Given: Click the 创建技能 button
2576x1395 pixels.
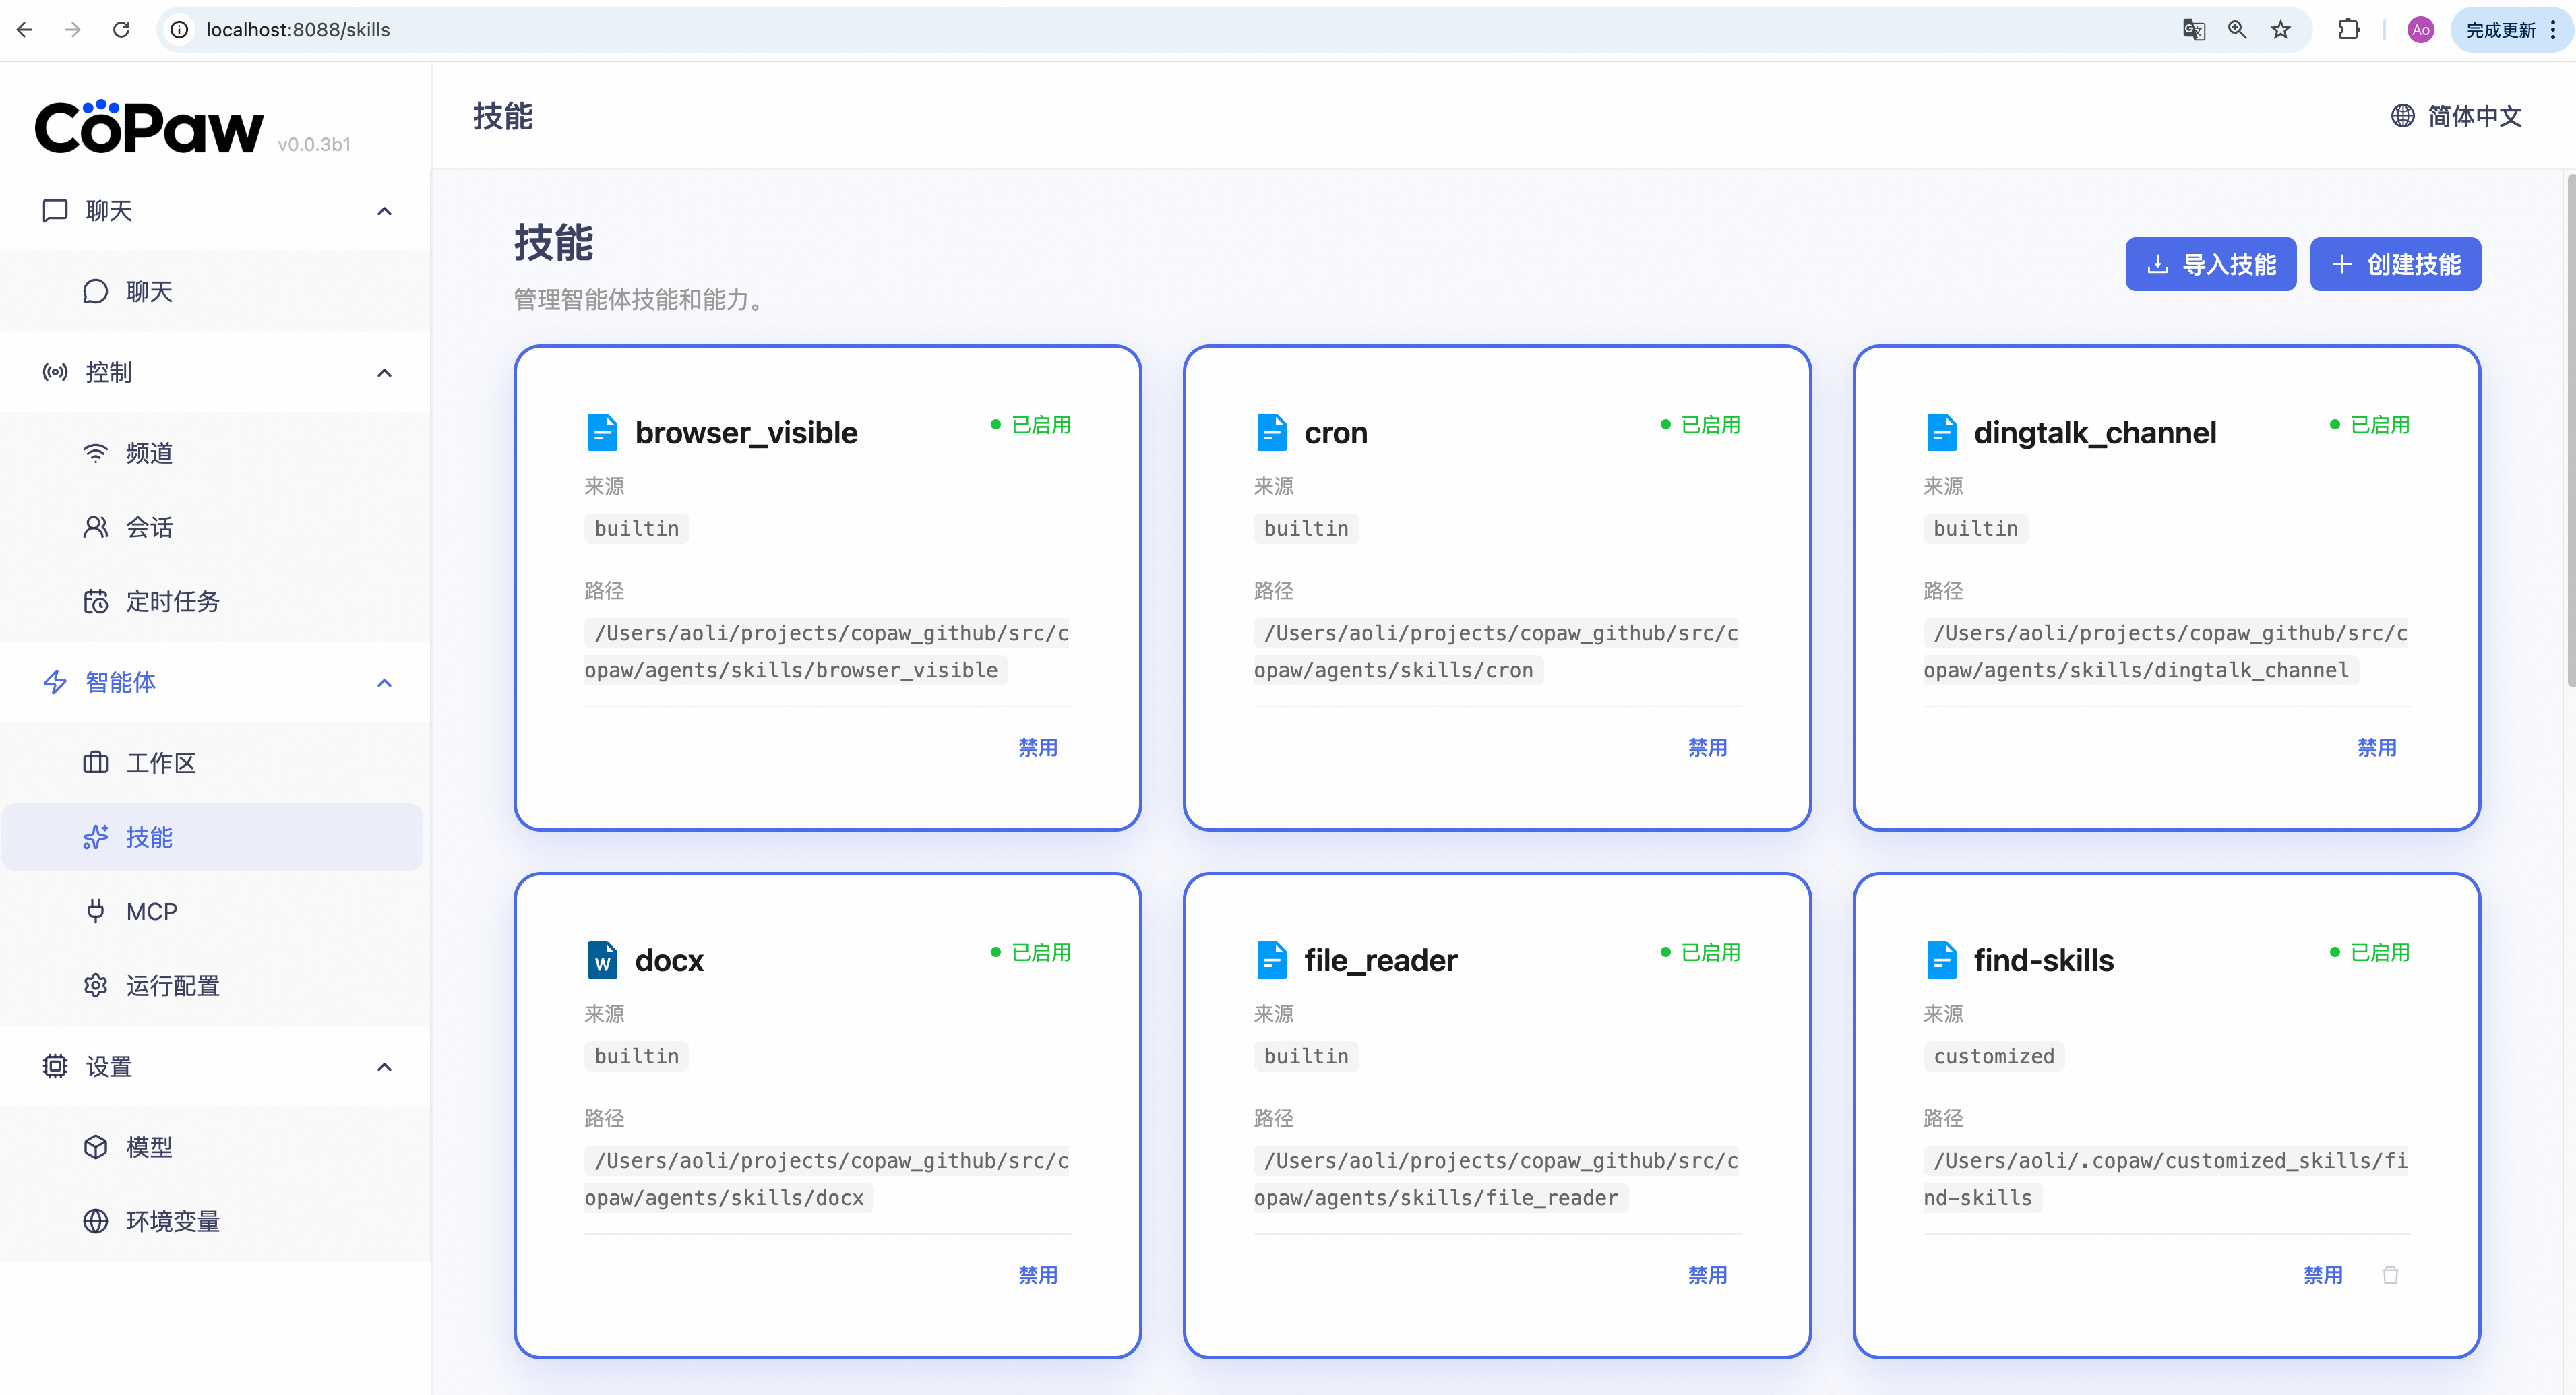Looking at the screenshot, I should pos(2395,264).
